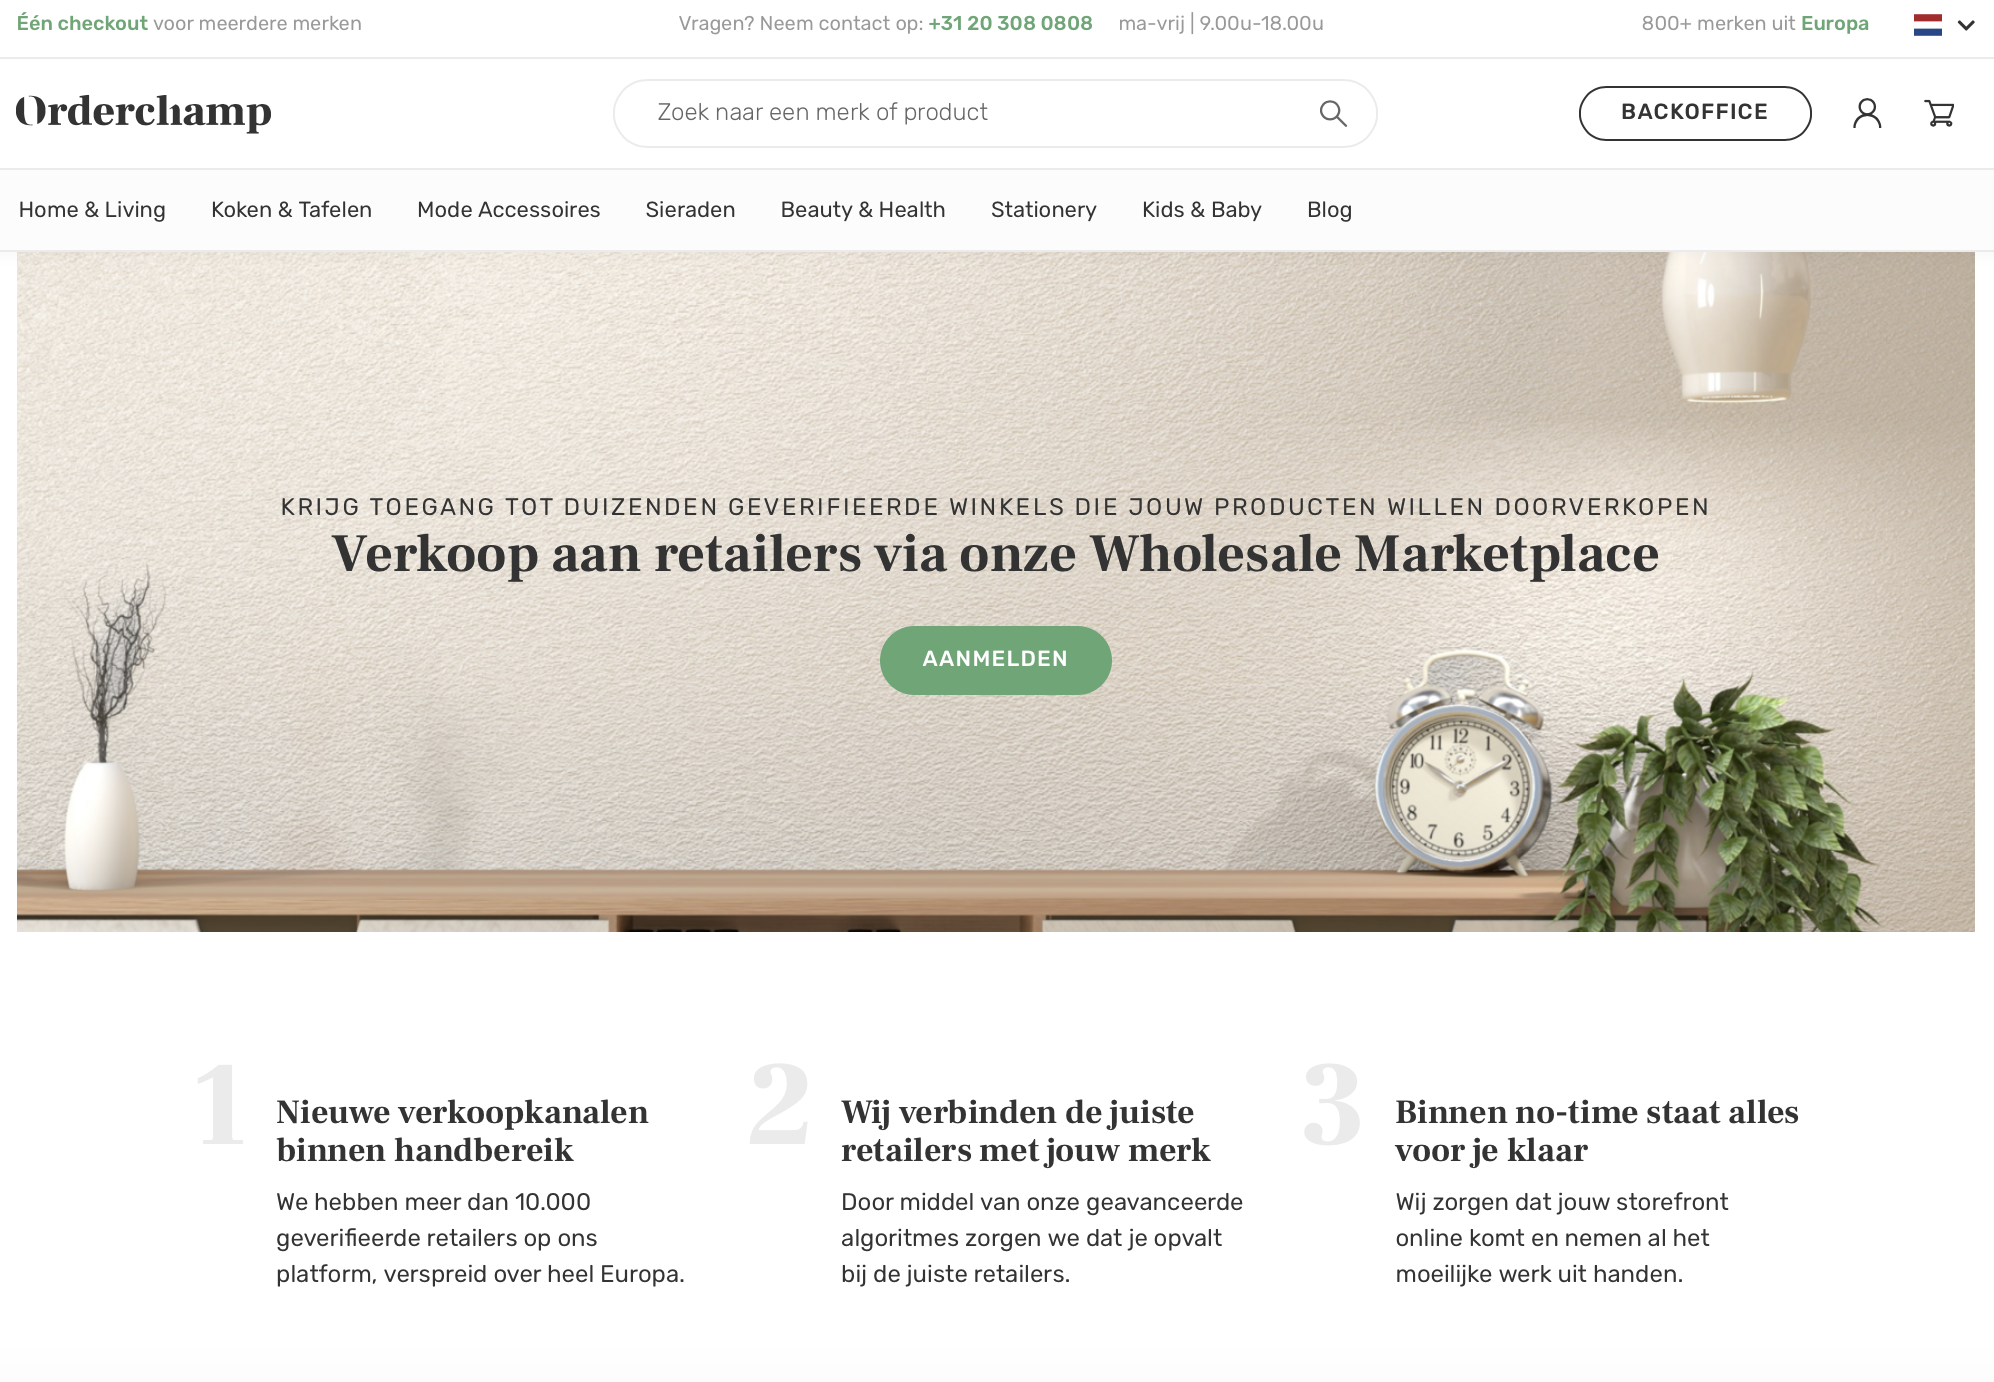Click the BACKOFFICE button
This screenshot has height=1382, width=1994.
(1695, 113)
